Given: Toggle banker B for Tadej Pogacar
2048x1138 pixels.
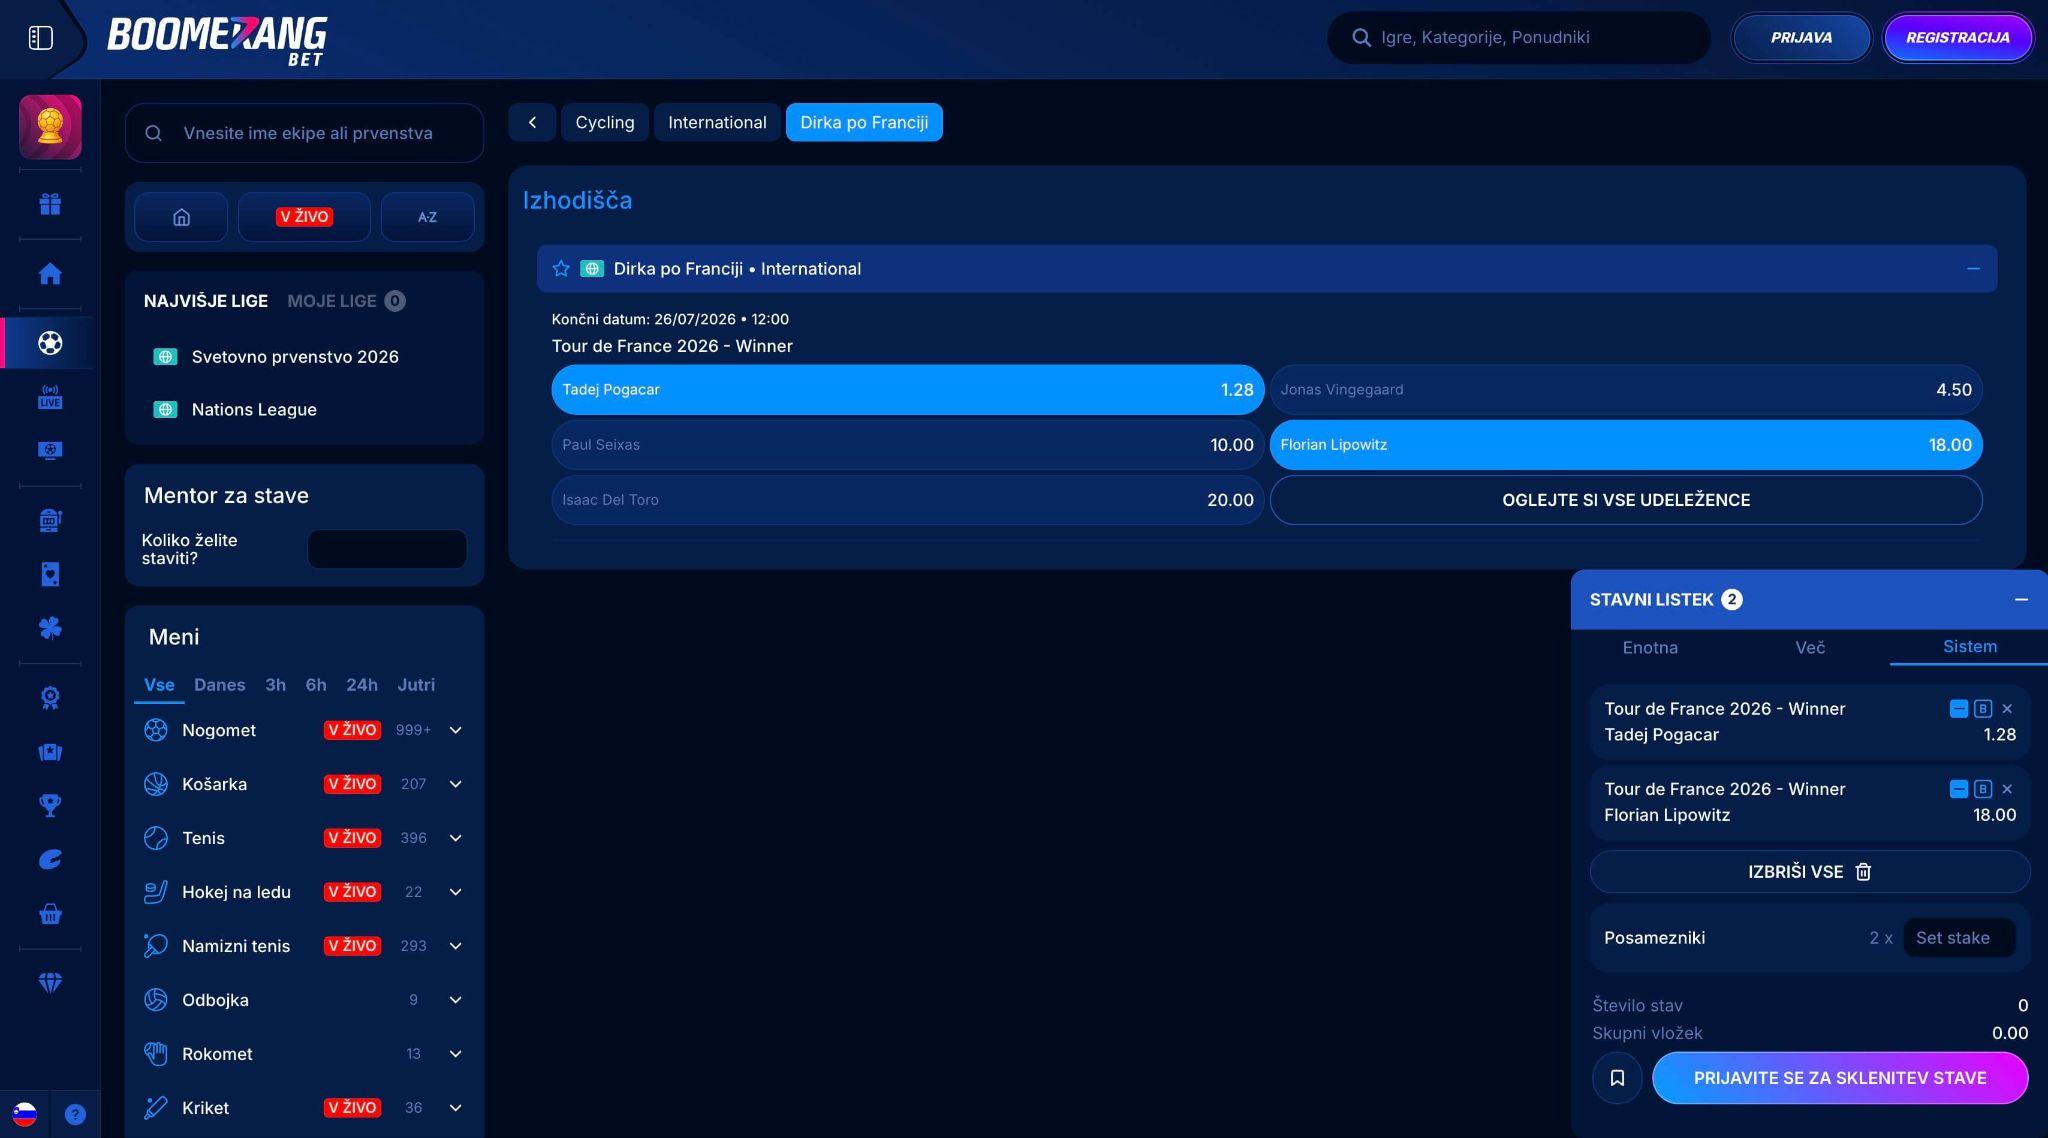Looking at the screenshot, I should [x=1983, y=709].
